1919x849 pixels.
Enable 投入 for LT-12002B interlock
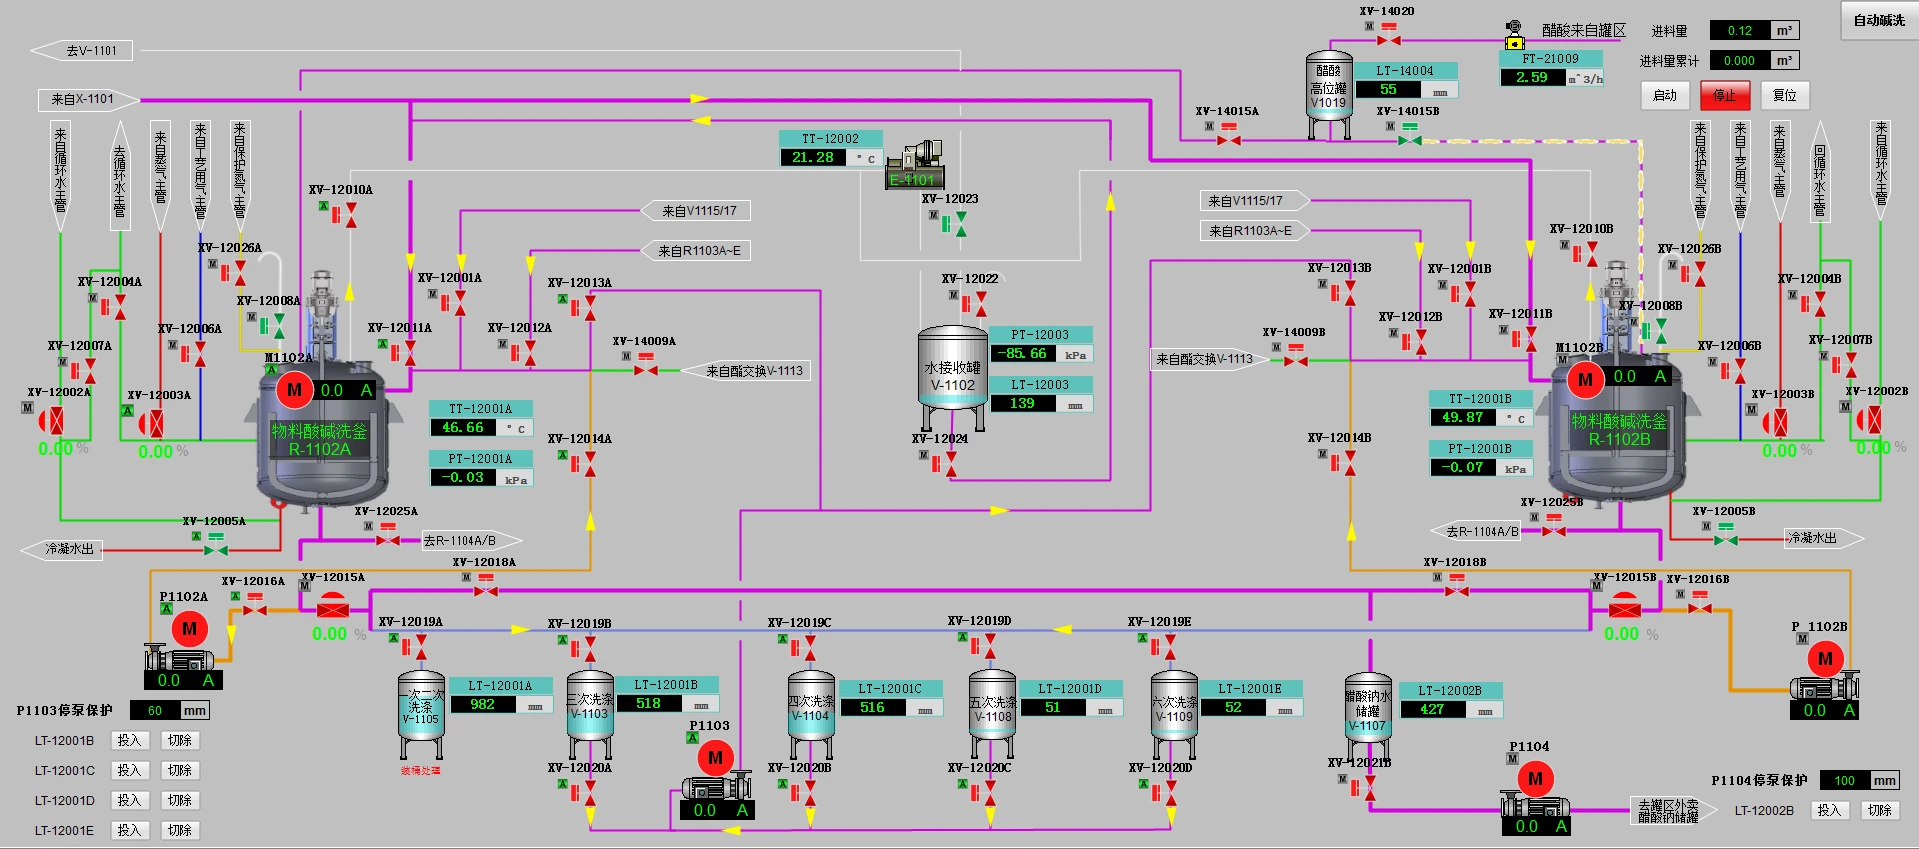click(x=1828, y=811)
